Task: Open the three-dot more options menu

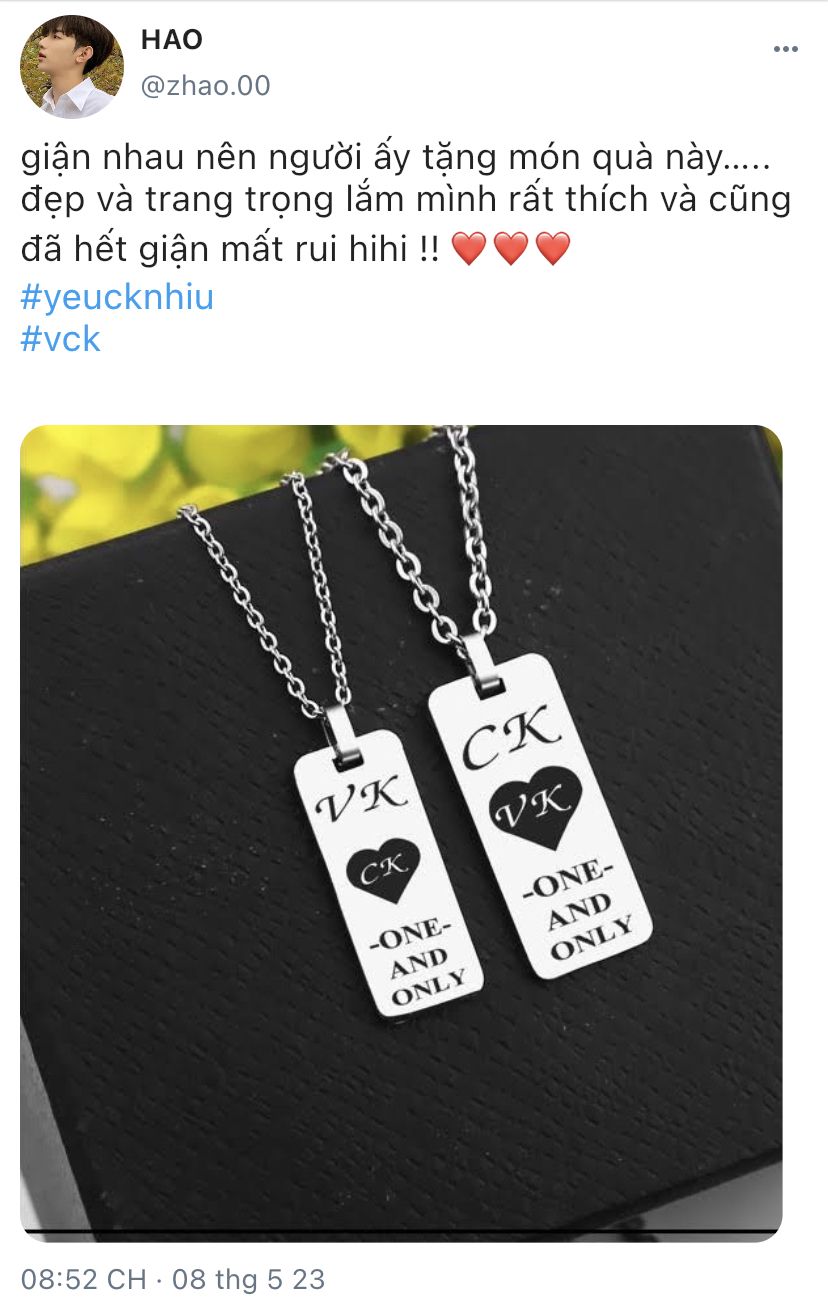Action: pos(784,48)
